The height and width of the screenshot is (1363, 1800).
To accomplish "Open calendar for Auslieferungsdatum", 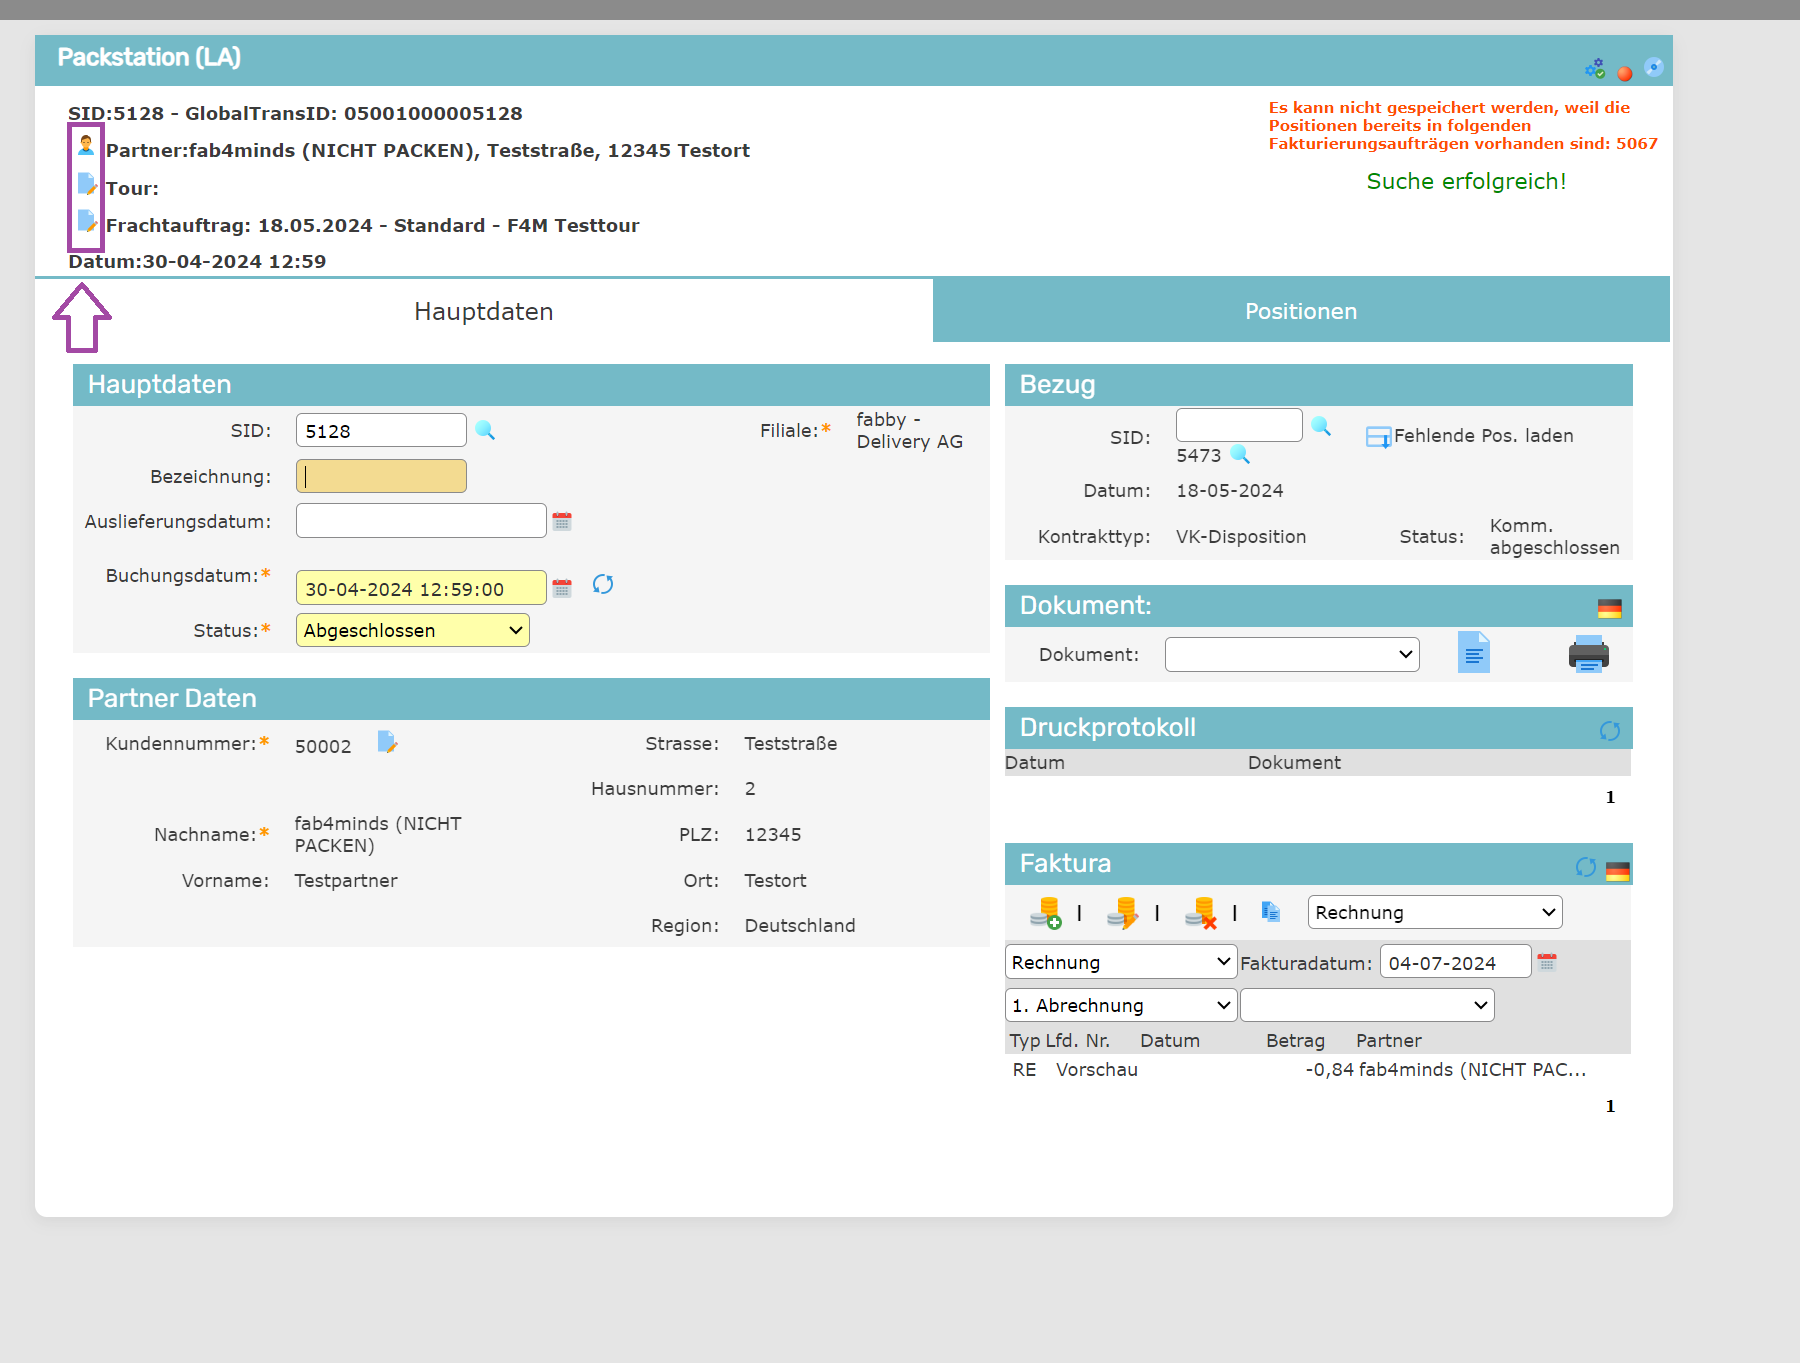I will 562,521.
